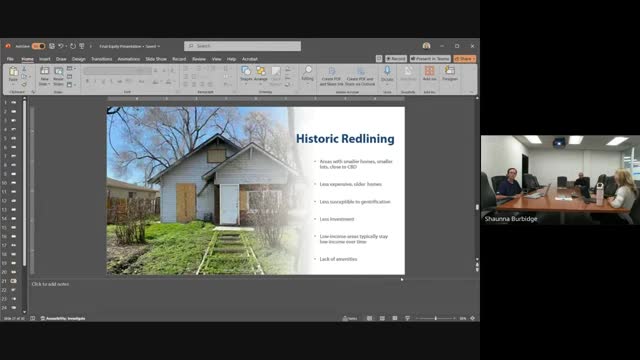Toggle the AutoSave switch
The width and height of the screenshot is (640, 360).
[38, 46]
